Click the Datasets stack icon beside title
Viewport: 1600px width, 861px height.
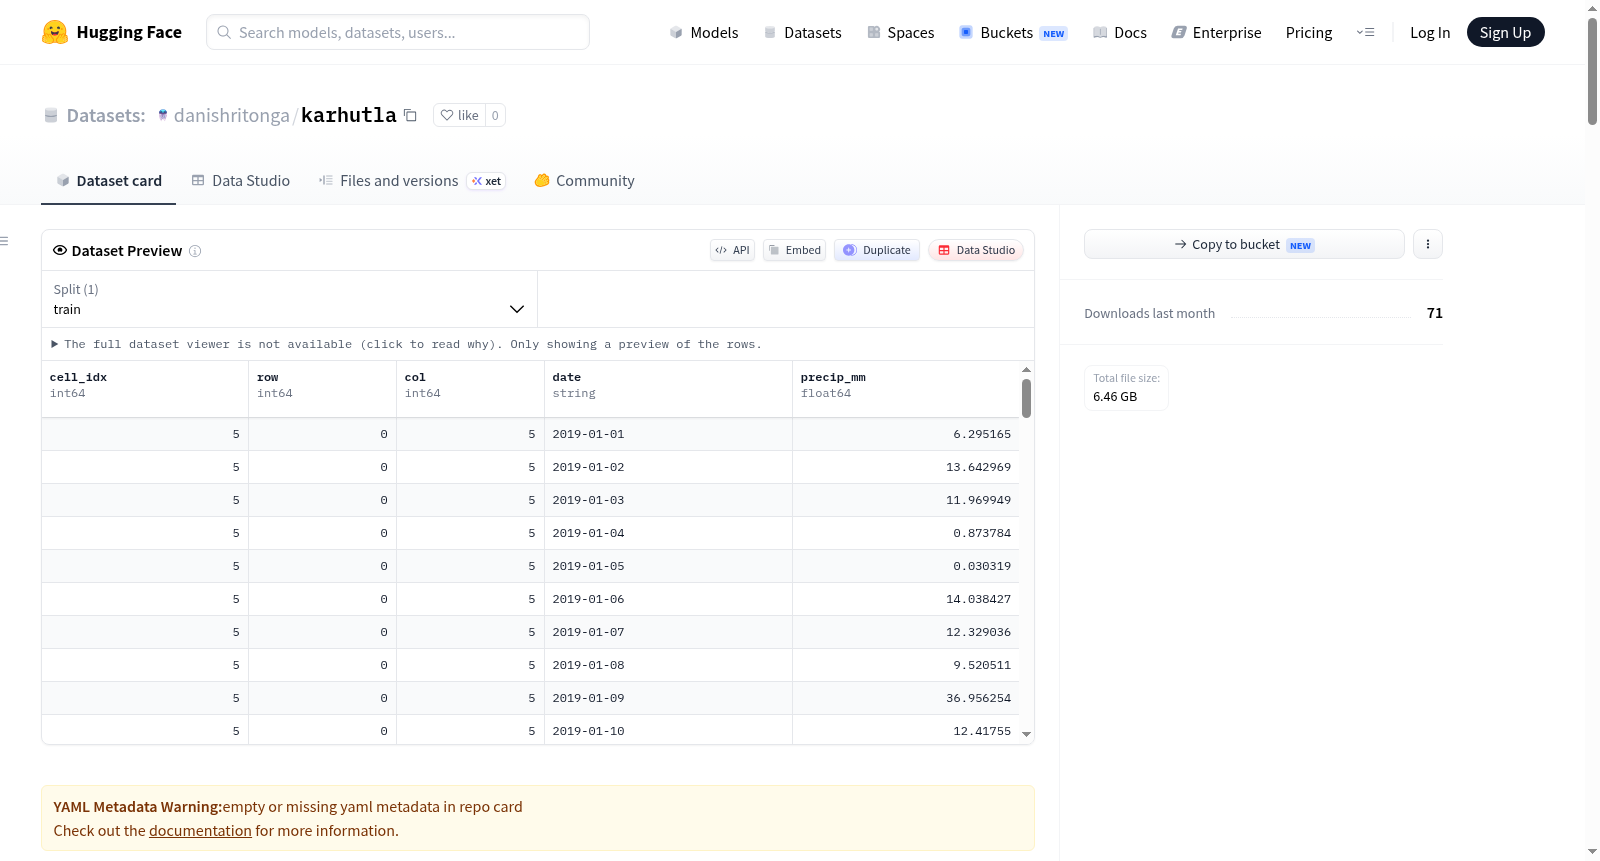click(x=51, y=116)
